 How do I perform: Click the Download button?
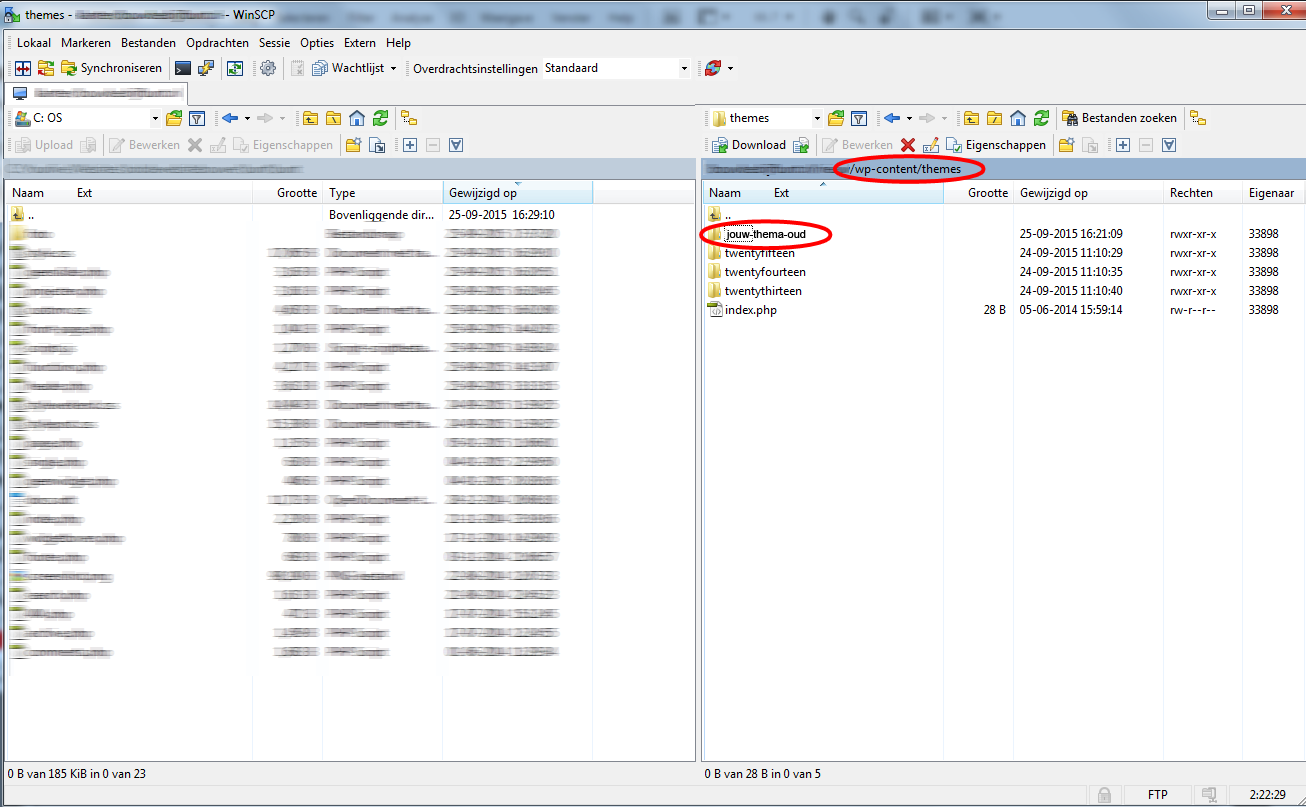pos(749,145)
